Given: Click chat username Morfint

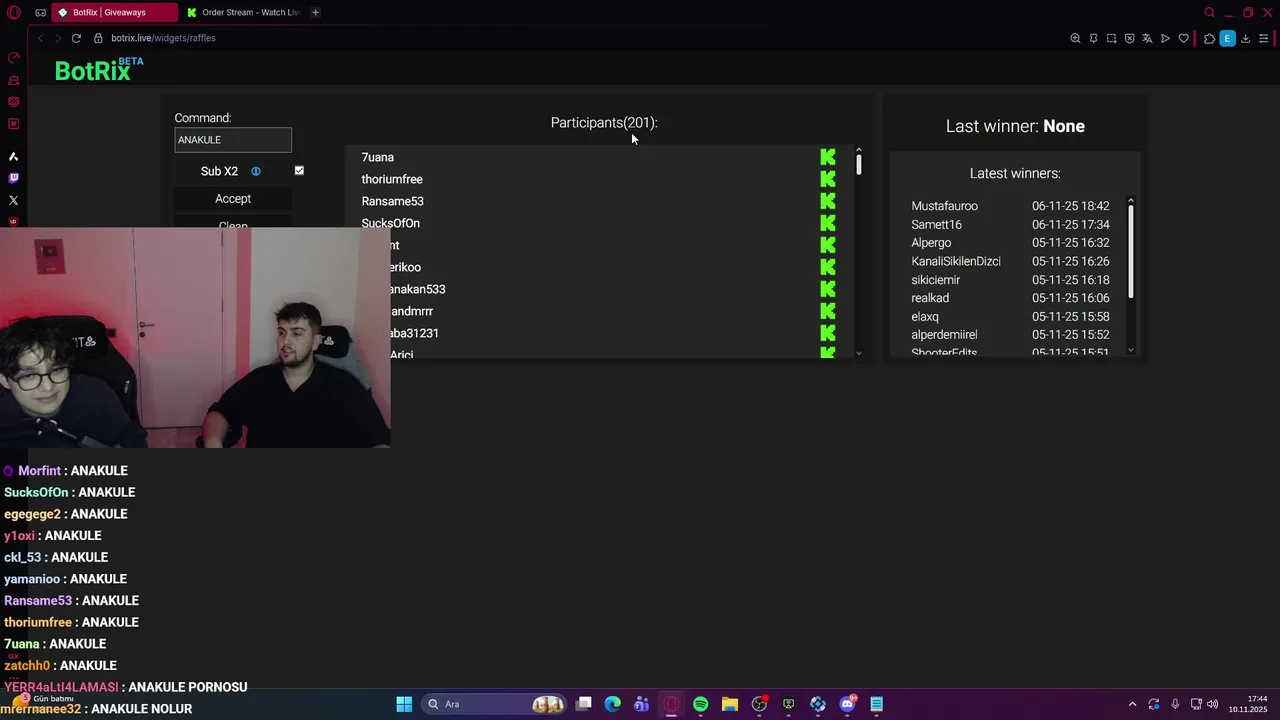Looking at the screenshot, I should pyautogui.click(x=40, y=471).
